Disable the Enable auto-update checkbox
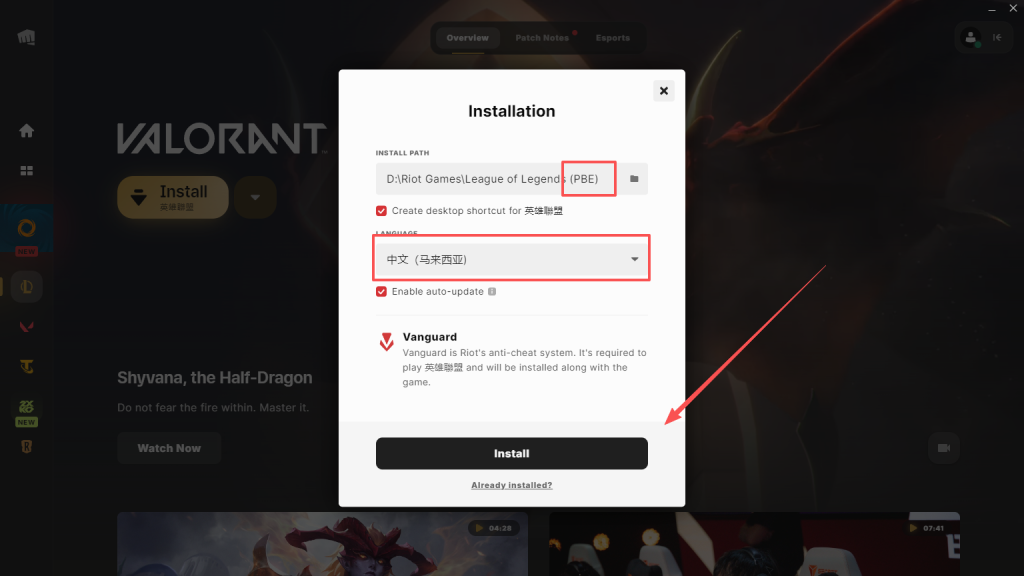1024x576 pixels. click(381, 291)
